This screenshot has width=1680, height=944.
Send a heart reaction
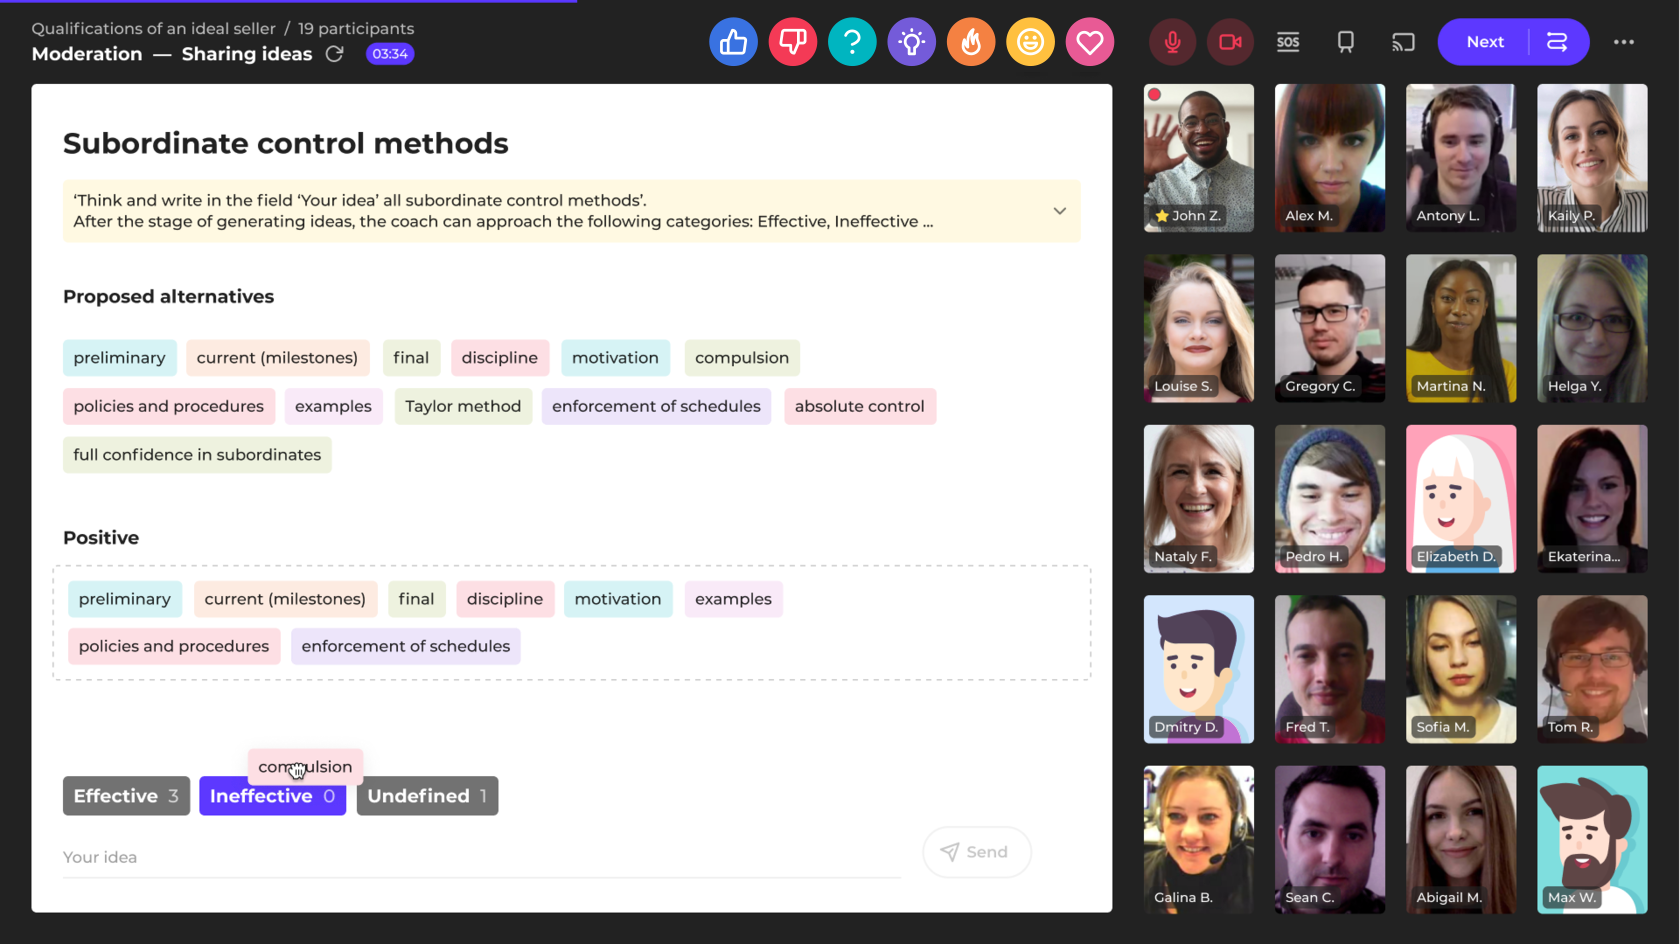click(1089, 42)
